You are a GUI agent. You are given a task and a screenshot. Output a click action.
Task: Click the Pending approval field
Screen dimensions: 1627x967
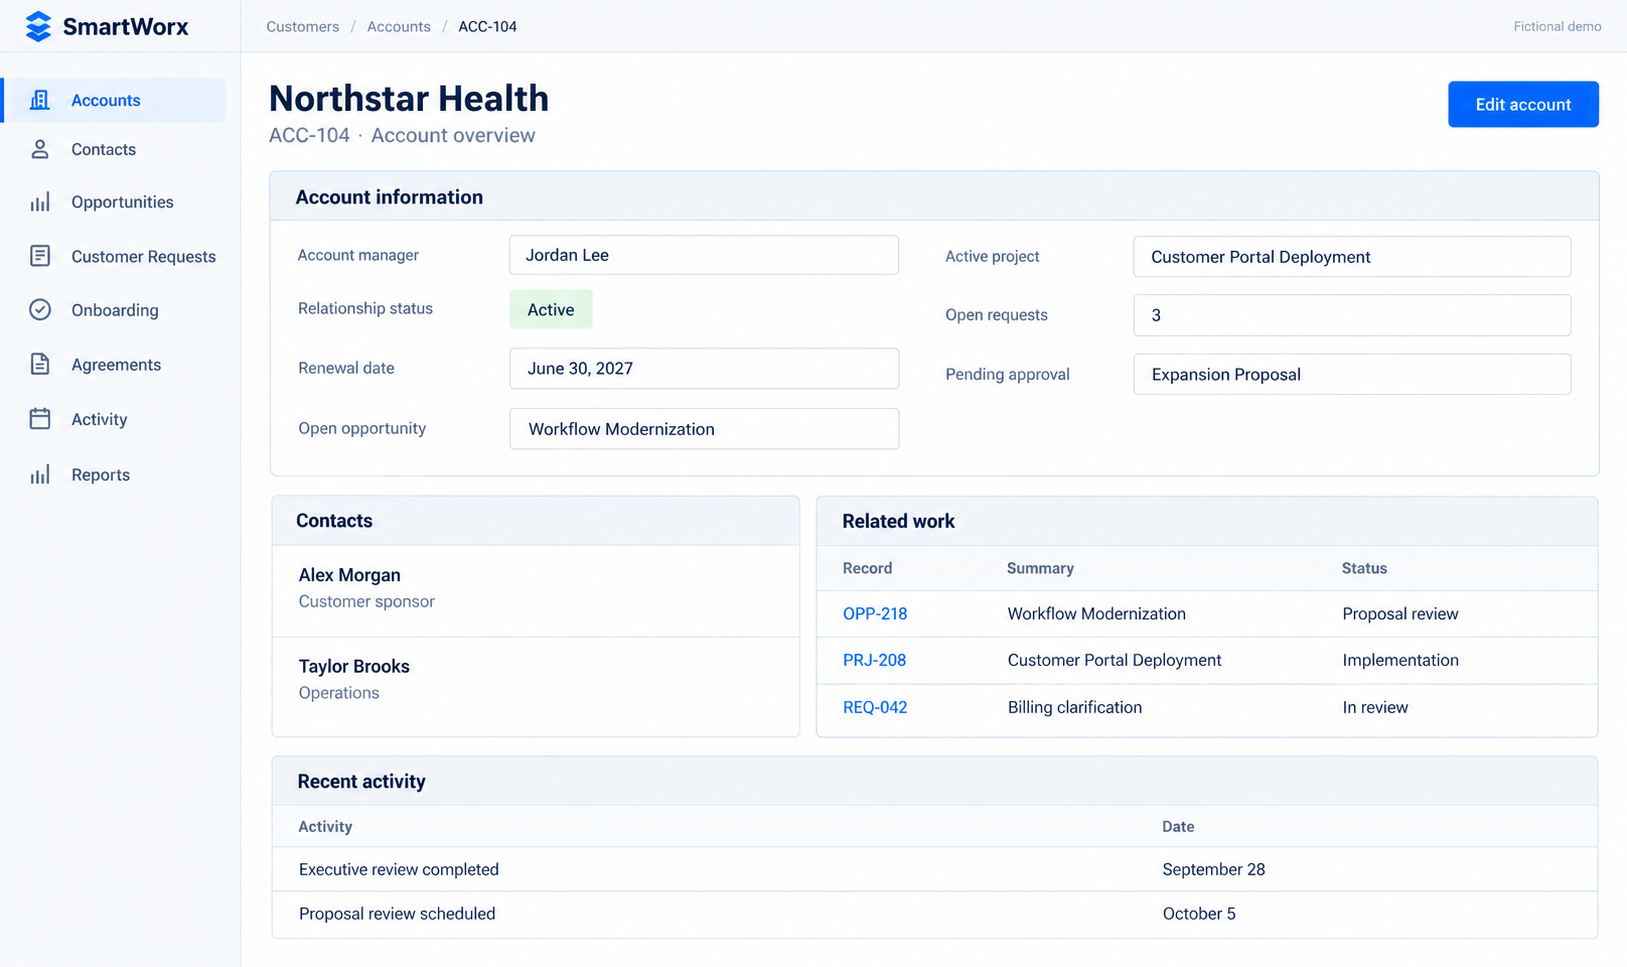pos(1352,374)
